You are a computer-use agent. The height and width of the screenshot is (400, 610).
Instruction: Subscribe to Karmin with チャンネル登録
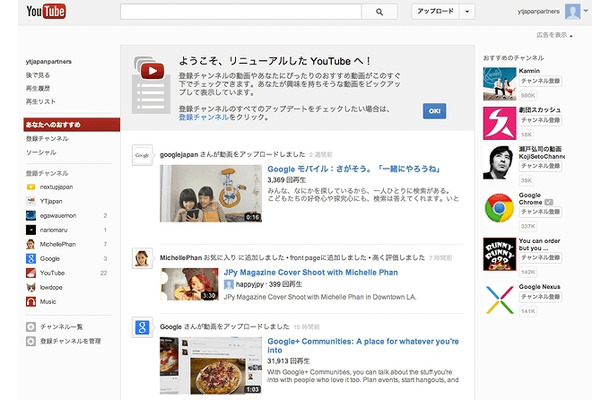[540, 81]
